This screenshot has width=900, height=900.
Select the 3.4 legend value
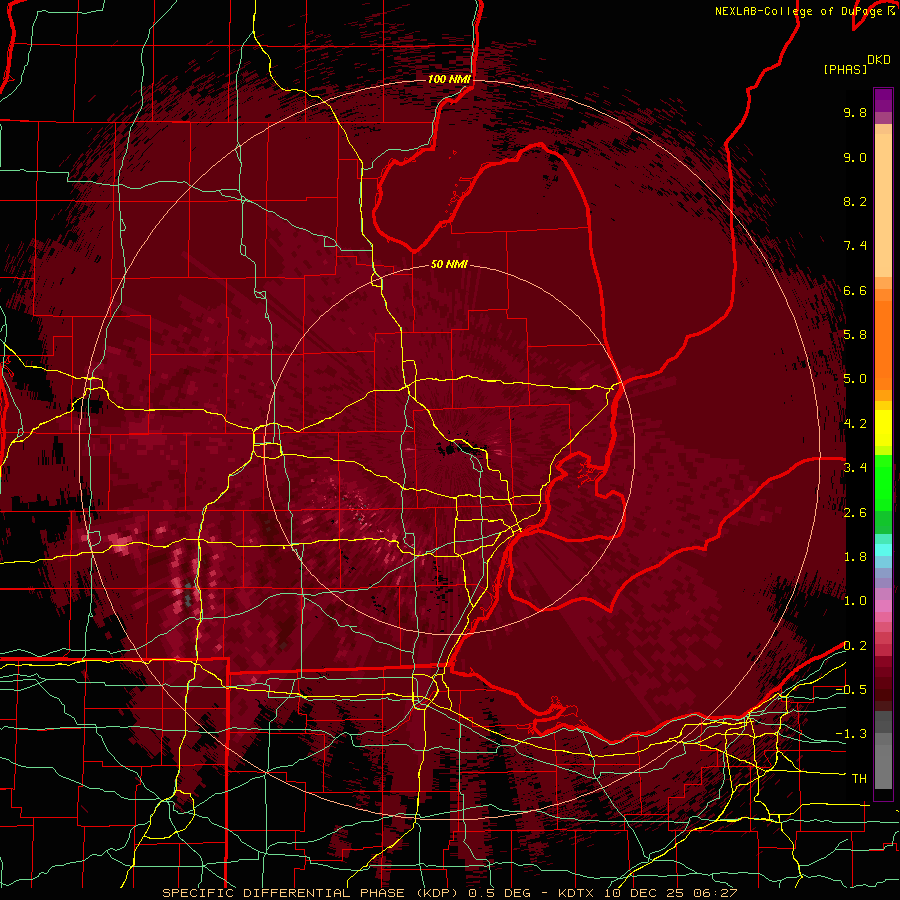pos(855,468)
